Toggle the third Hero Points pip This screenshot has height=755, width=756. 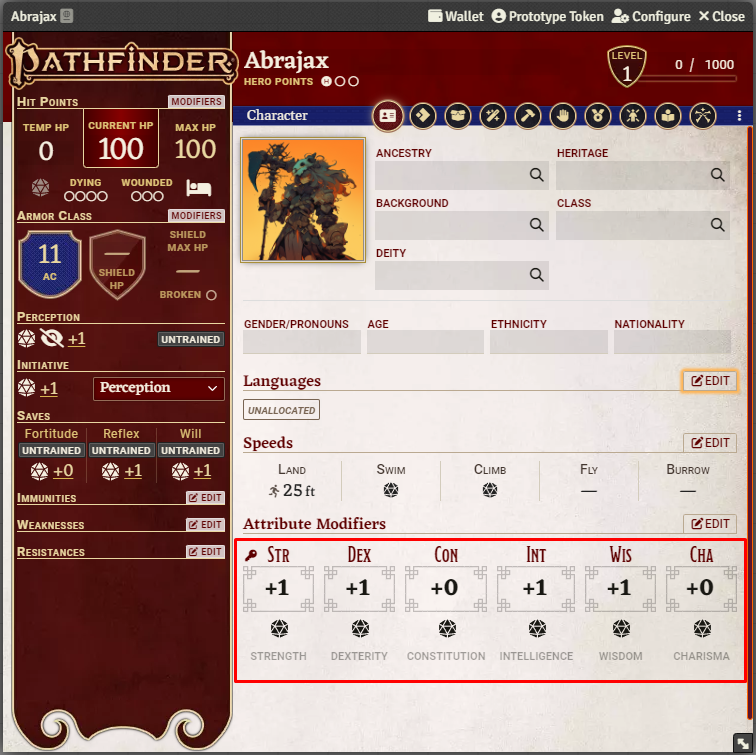point(353,81)
